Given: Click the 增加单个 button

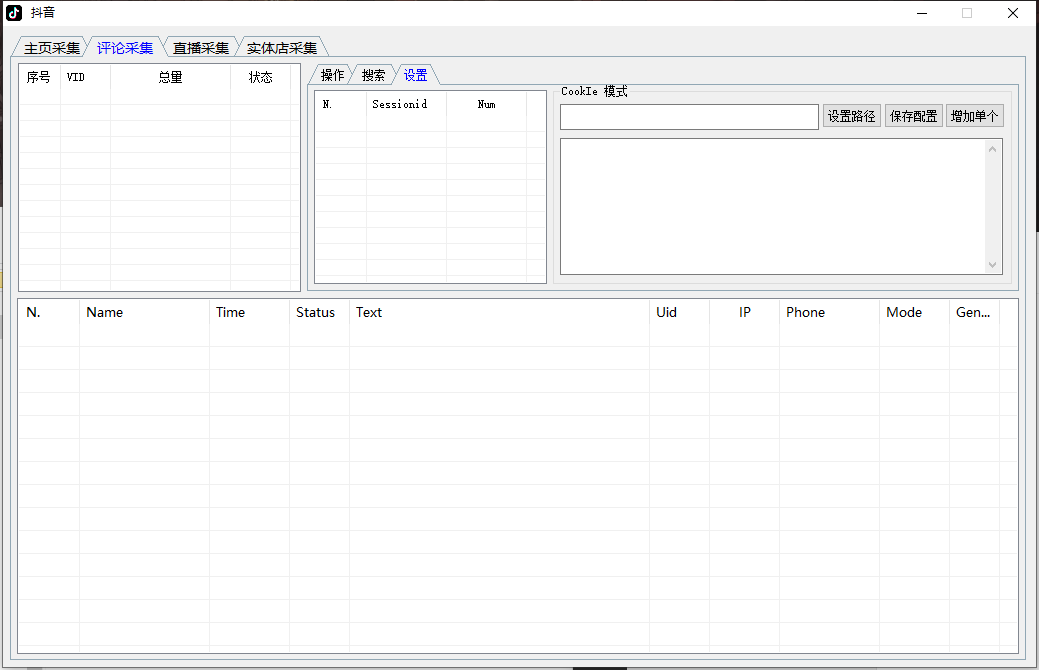Looking at the screenshot, I should [x=974, y=116].
